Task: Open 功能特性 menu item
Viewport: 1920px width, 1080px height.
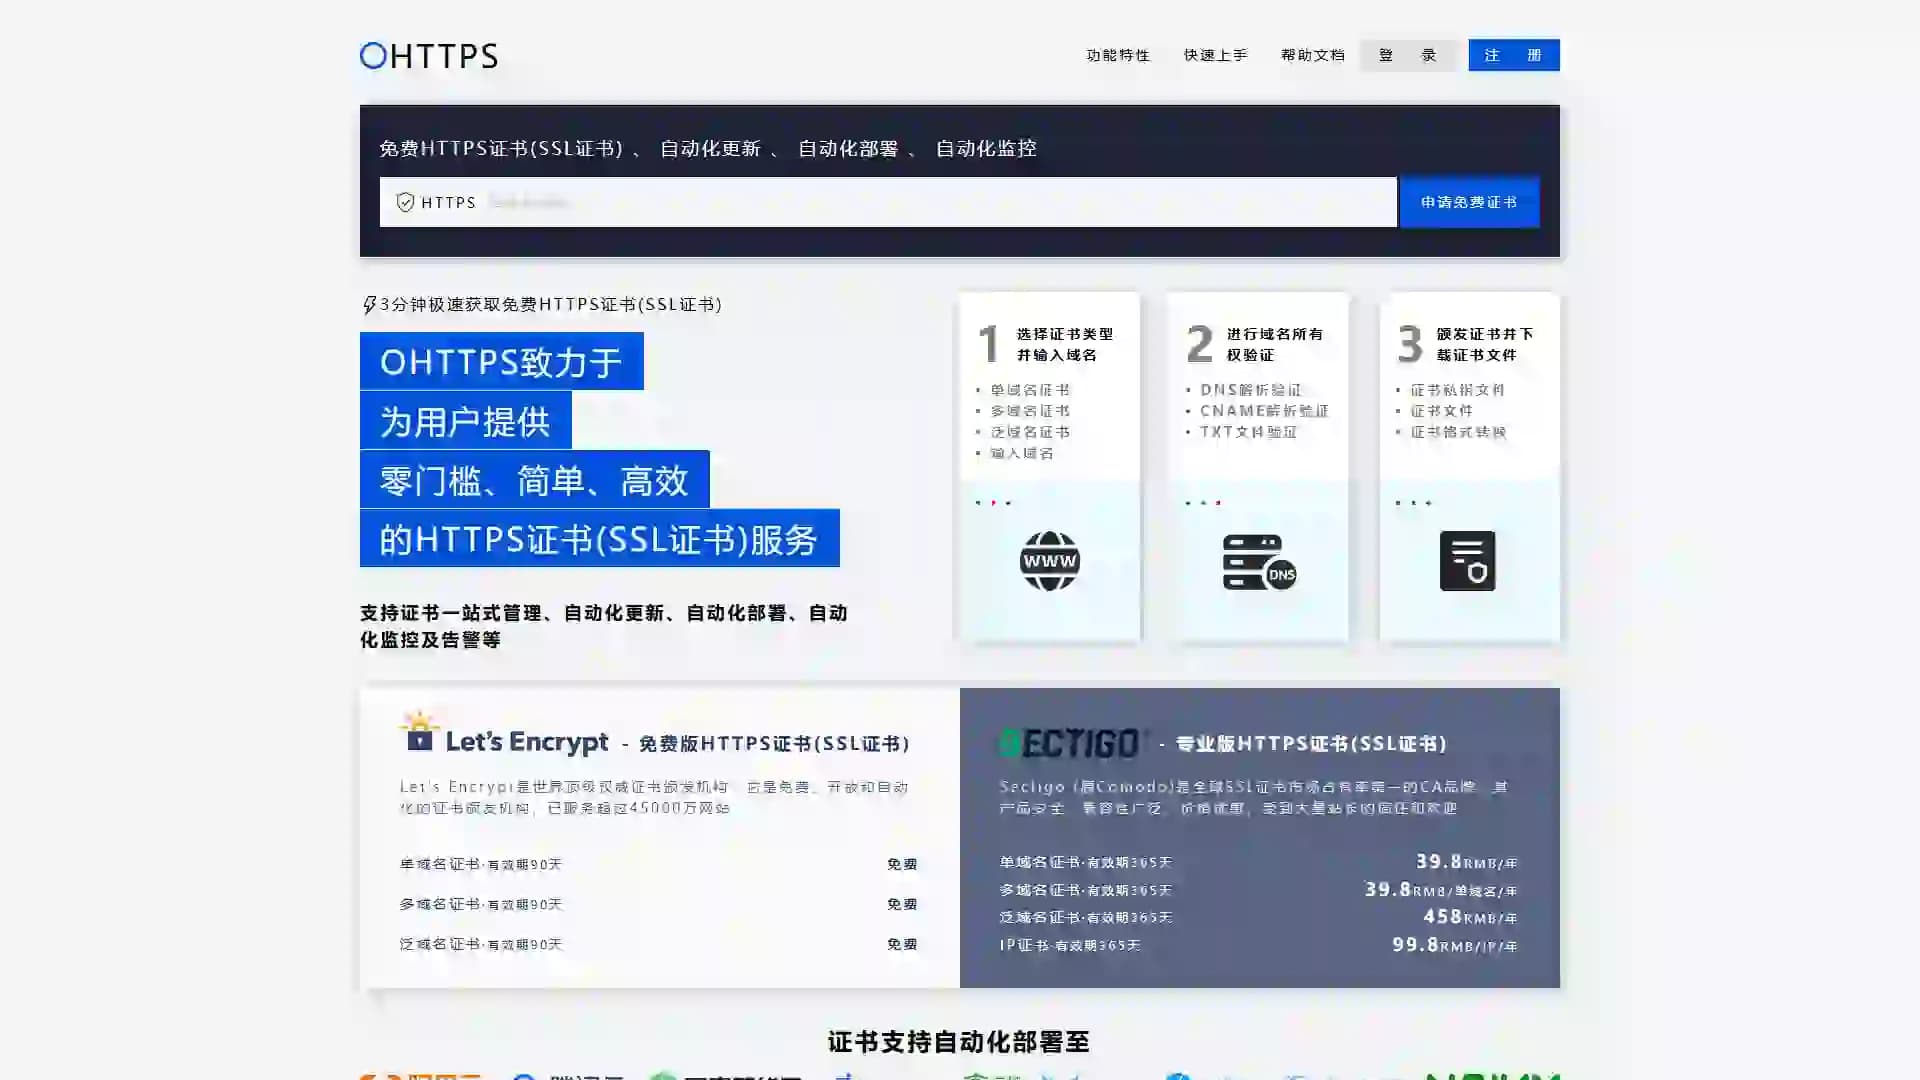Action: [1118, 55]
